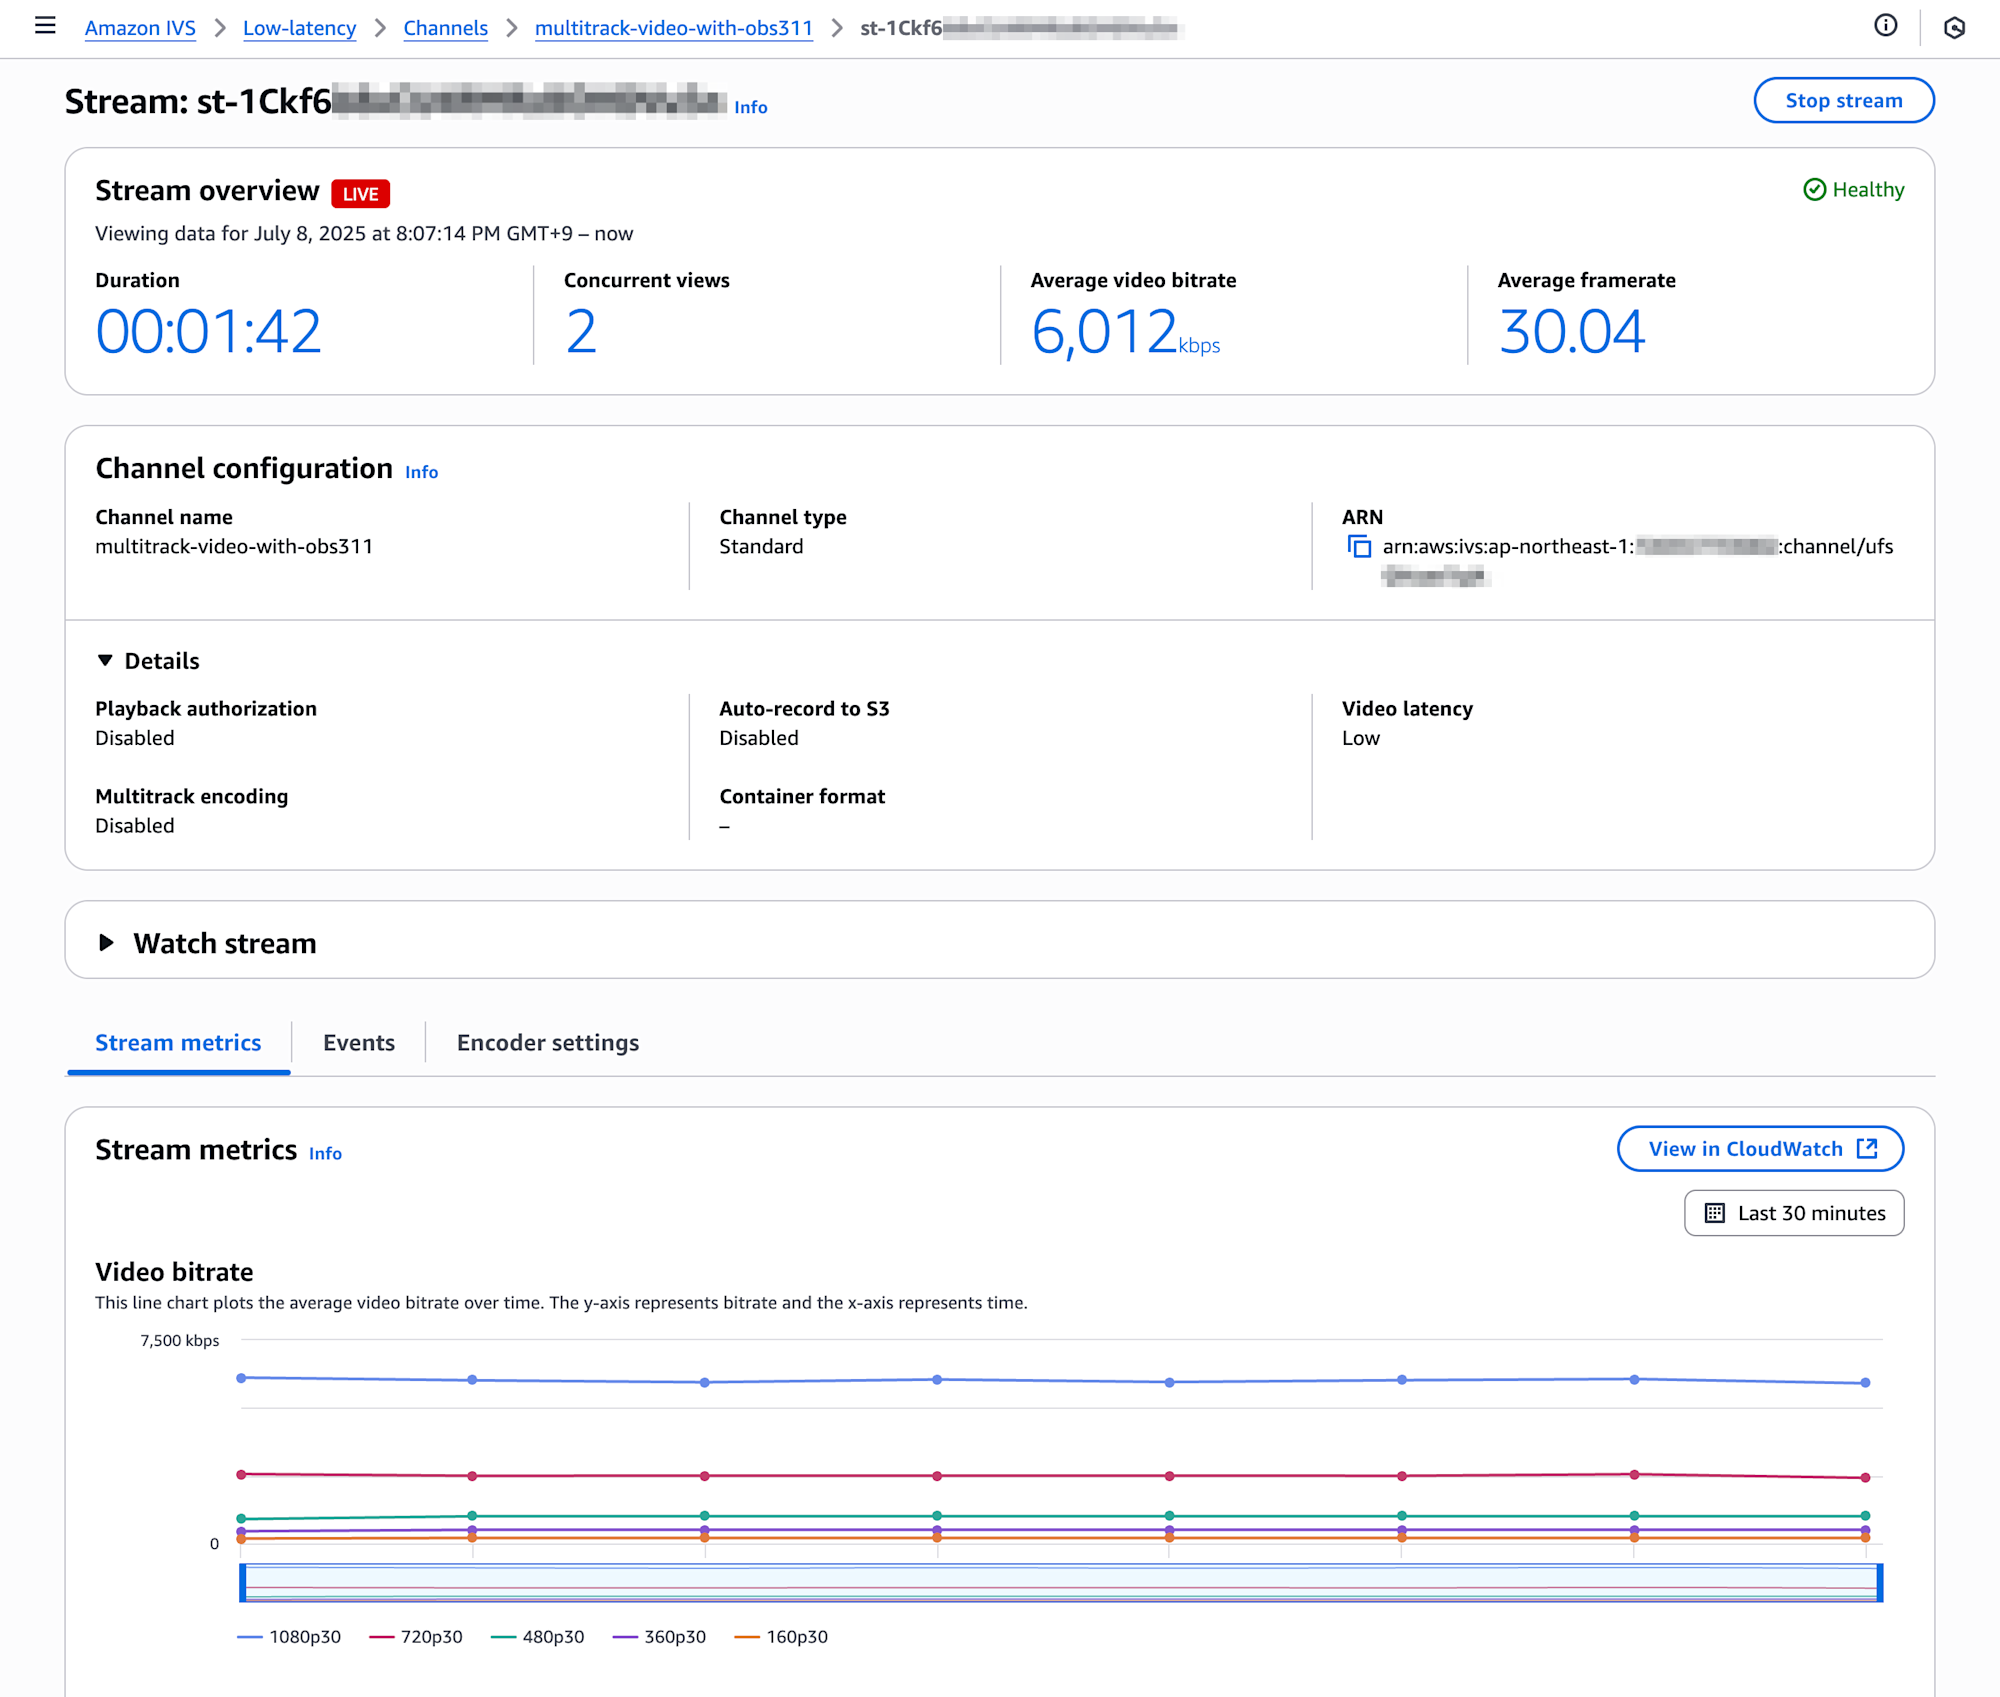Click the Multitrack encoding label
This screenshot has width=2000, height=1697.
pyautogui.click(x=191, y=797)
